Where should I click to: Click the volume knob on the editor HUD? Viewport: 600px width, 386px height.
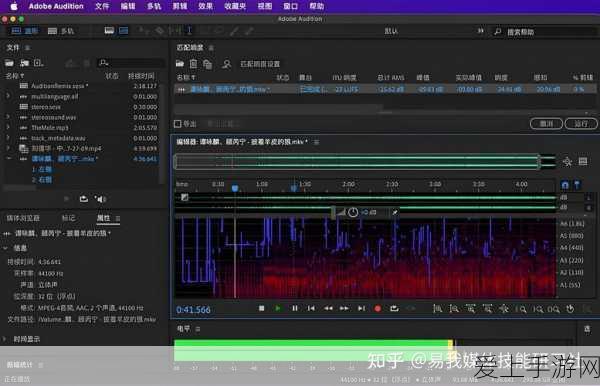pos(353,212)
